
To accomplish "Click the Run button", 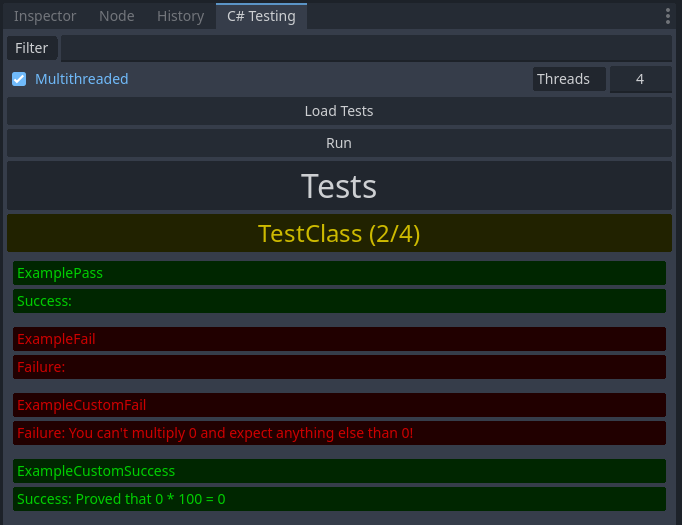I will point(339,143).
